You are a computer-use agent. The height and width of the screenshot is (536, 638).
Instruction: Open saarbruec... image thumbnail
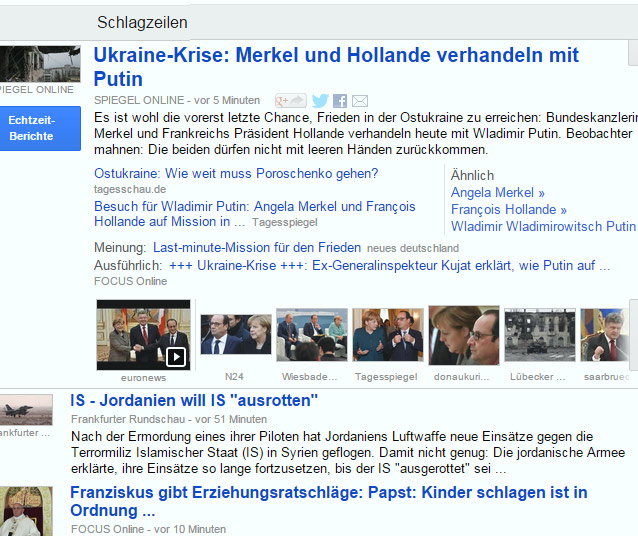point(605,335)
